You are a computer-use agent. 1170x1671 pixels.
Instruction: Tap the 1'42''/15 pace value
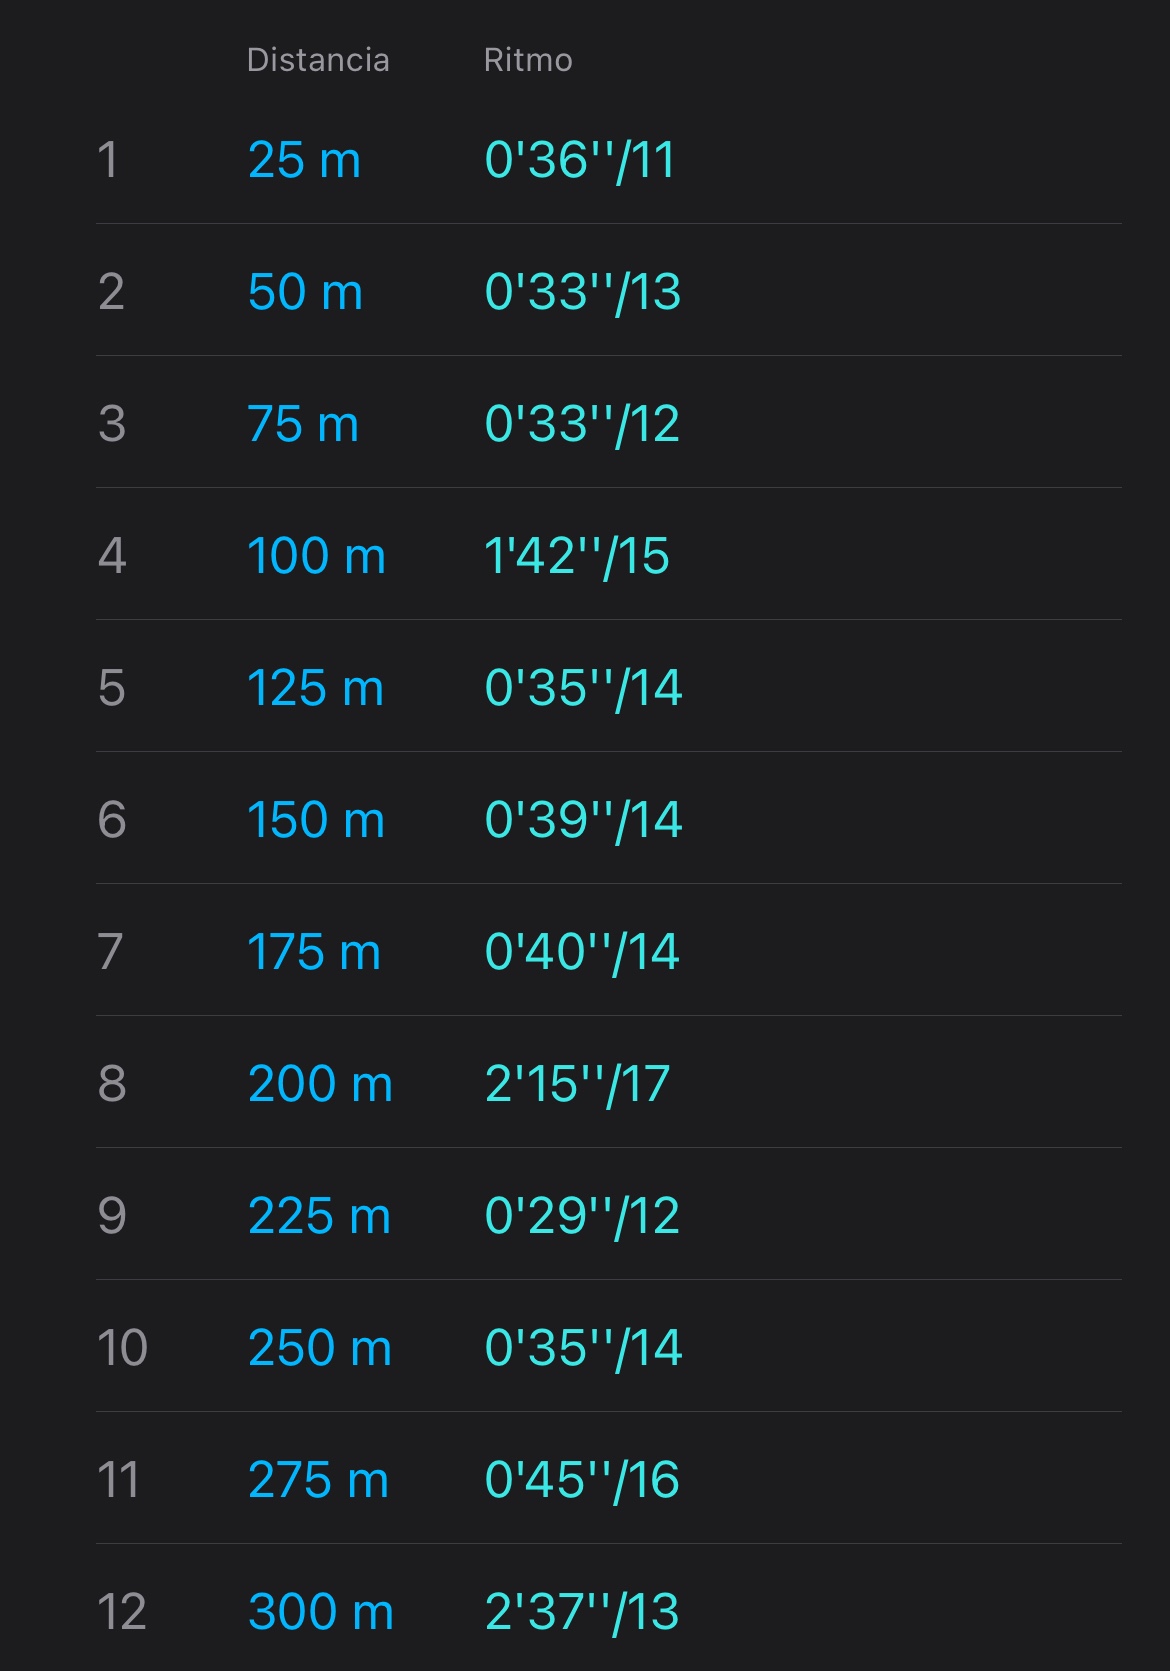click(x=577, y=556)
